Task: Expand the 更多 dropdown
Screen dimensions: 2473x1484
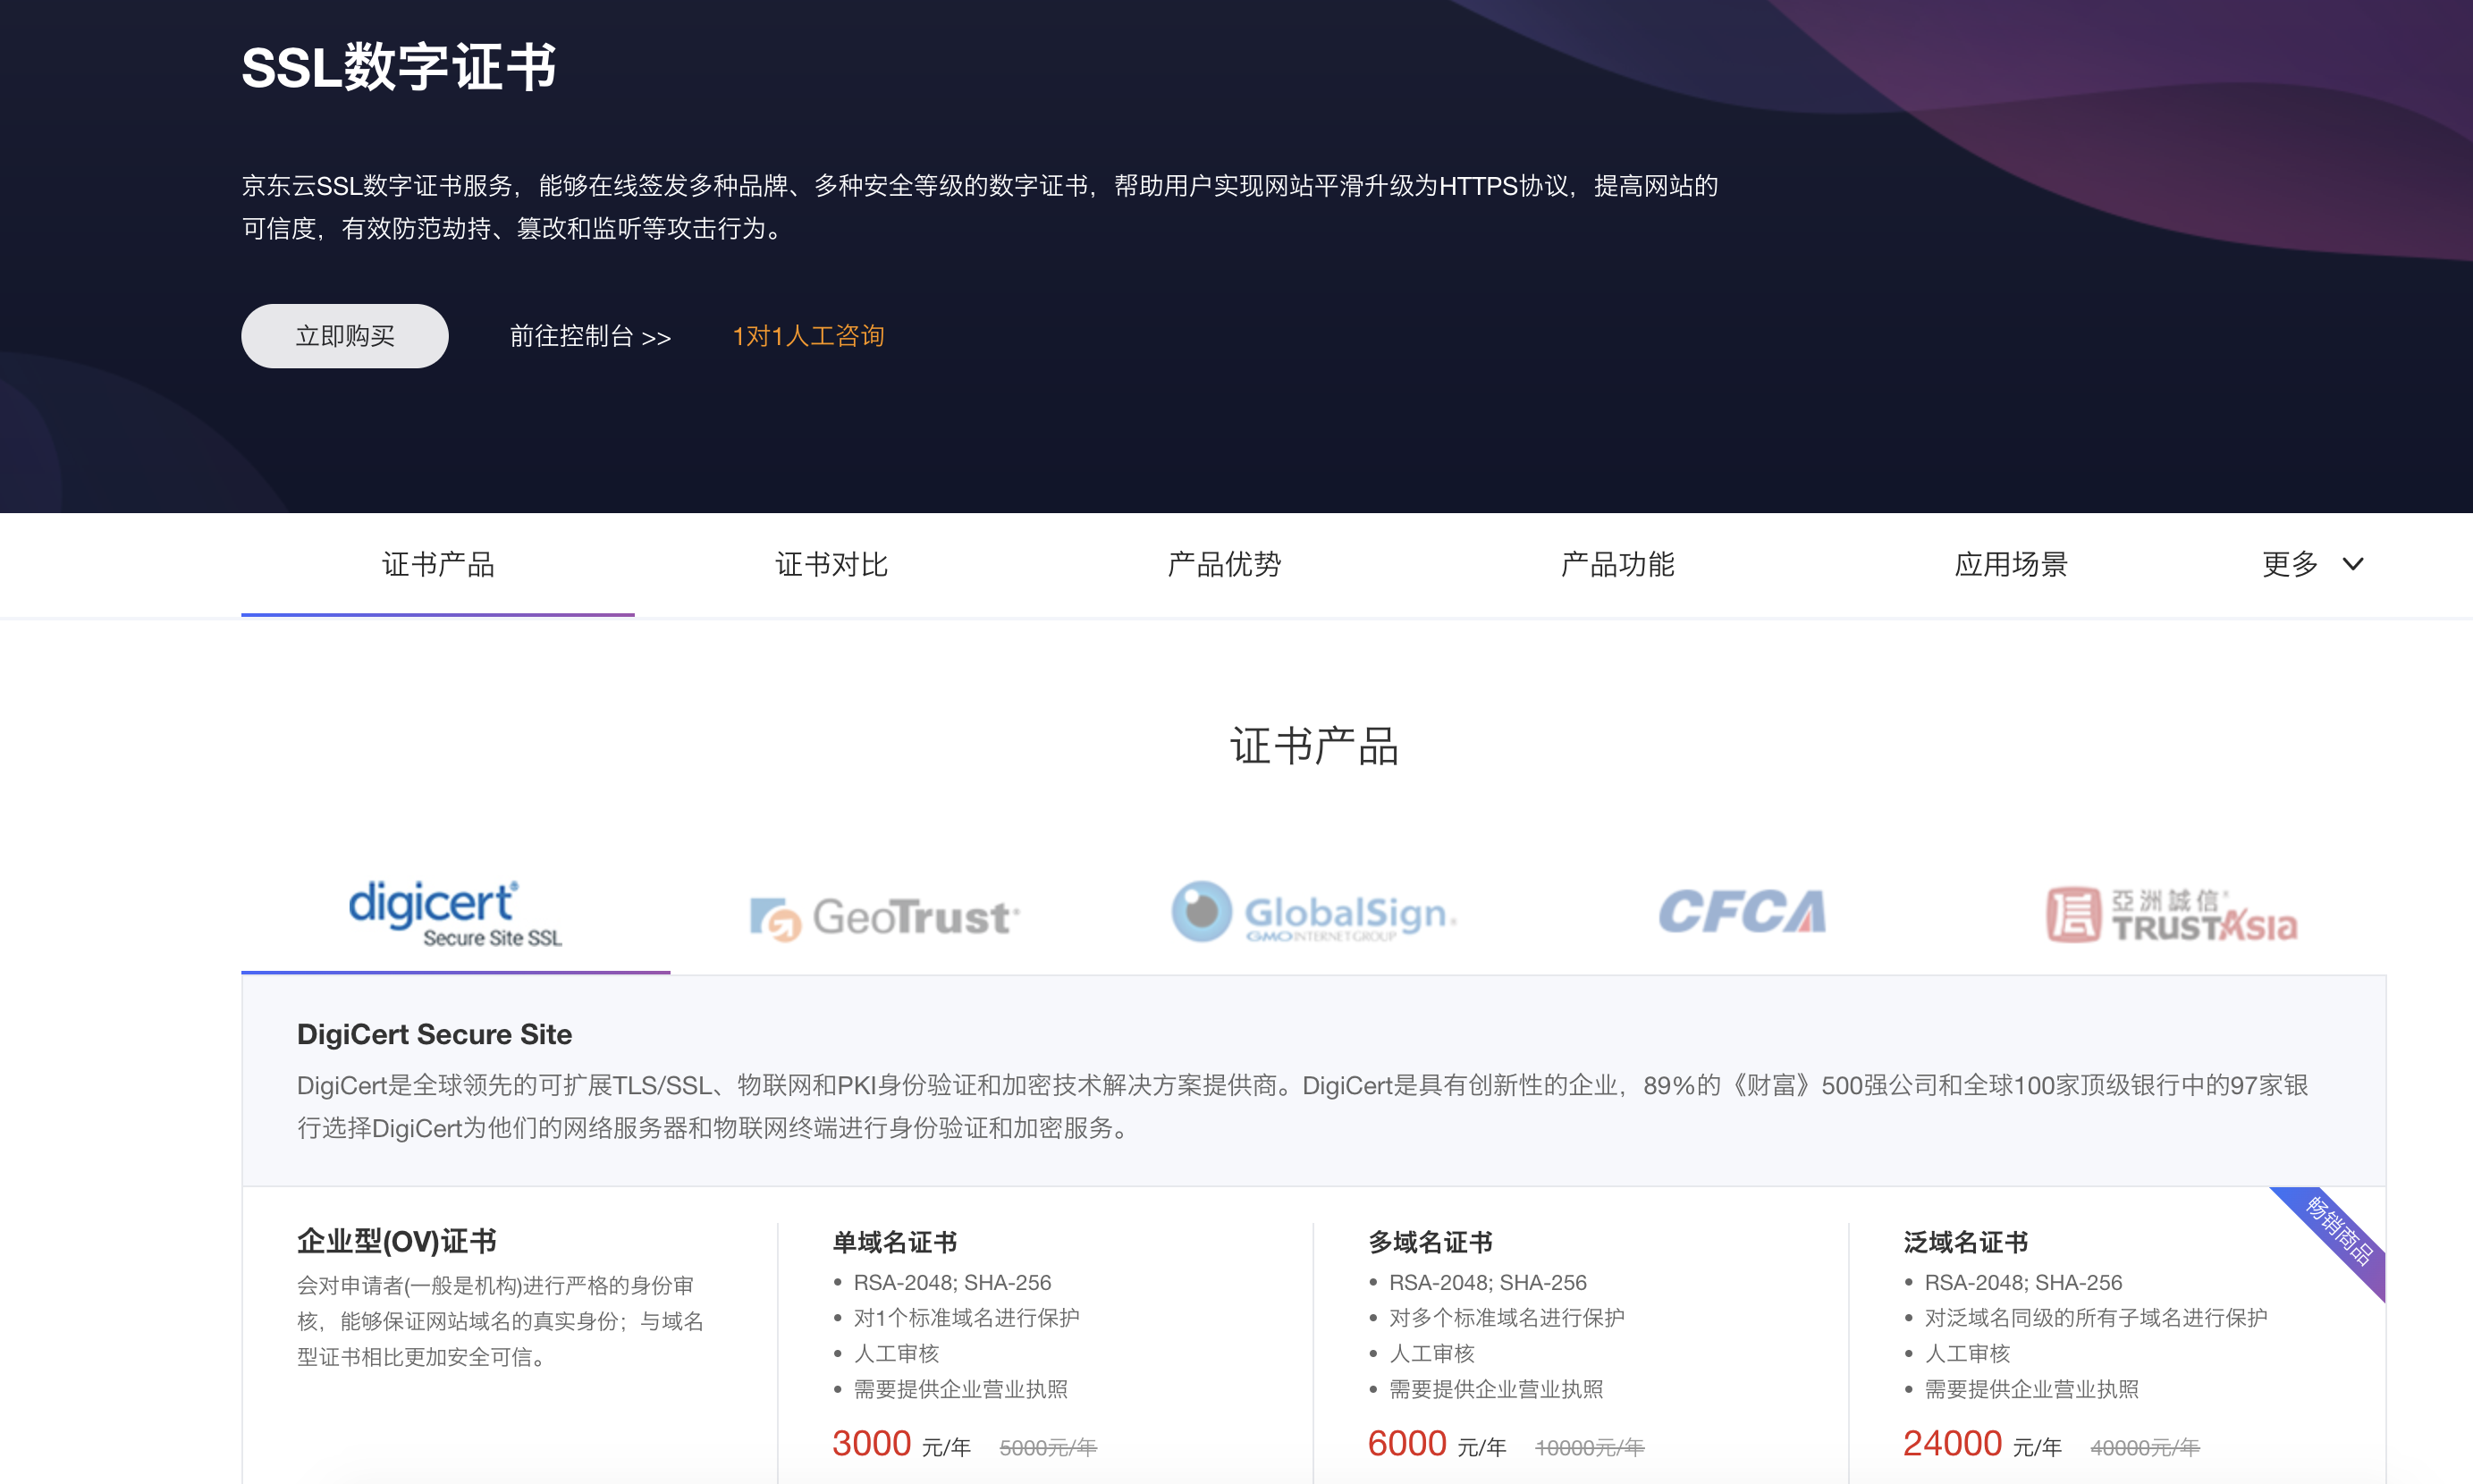Action: (x=2312, y=565)
